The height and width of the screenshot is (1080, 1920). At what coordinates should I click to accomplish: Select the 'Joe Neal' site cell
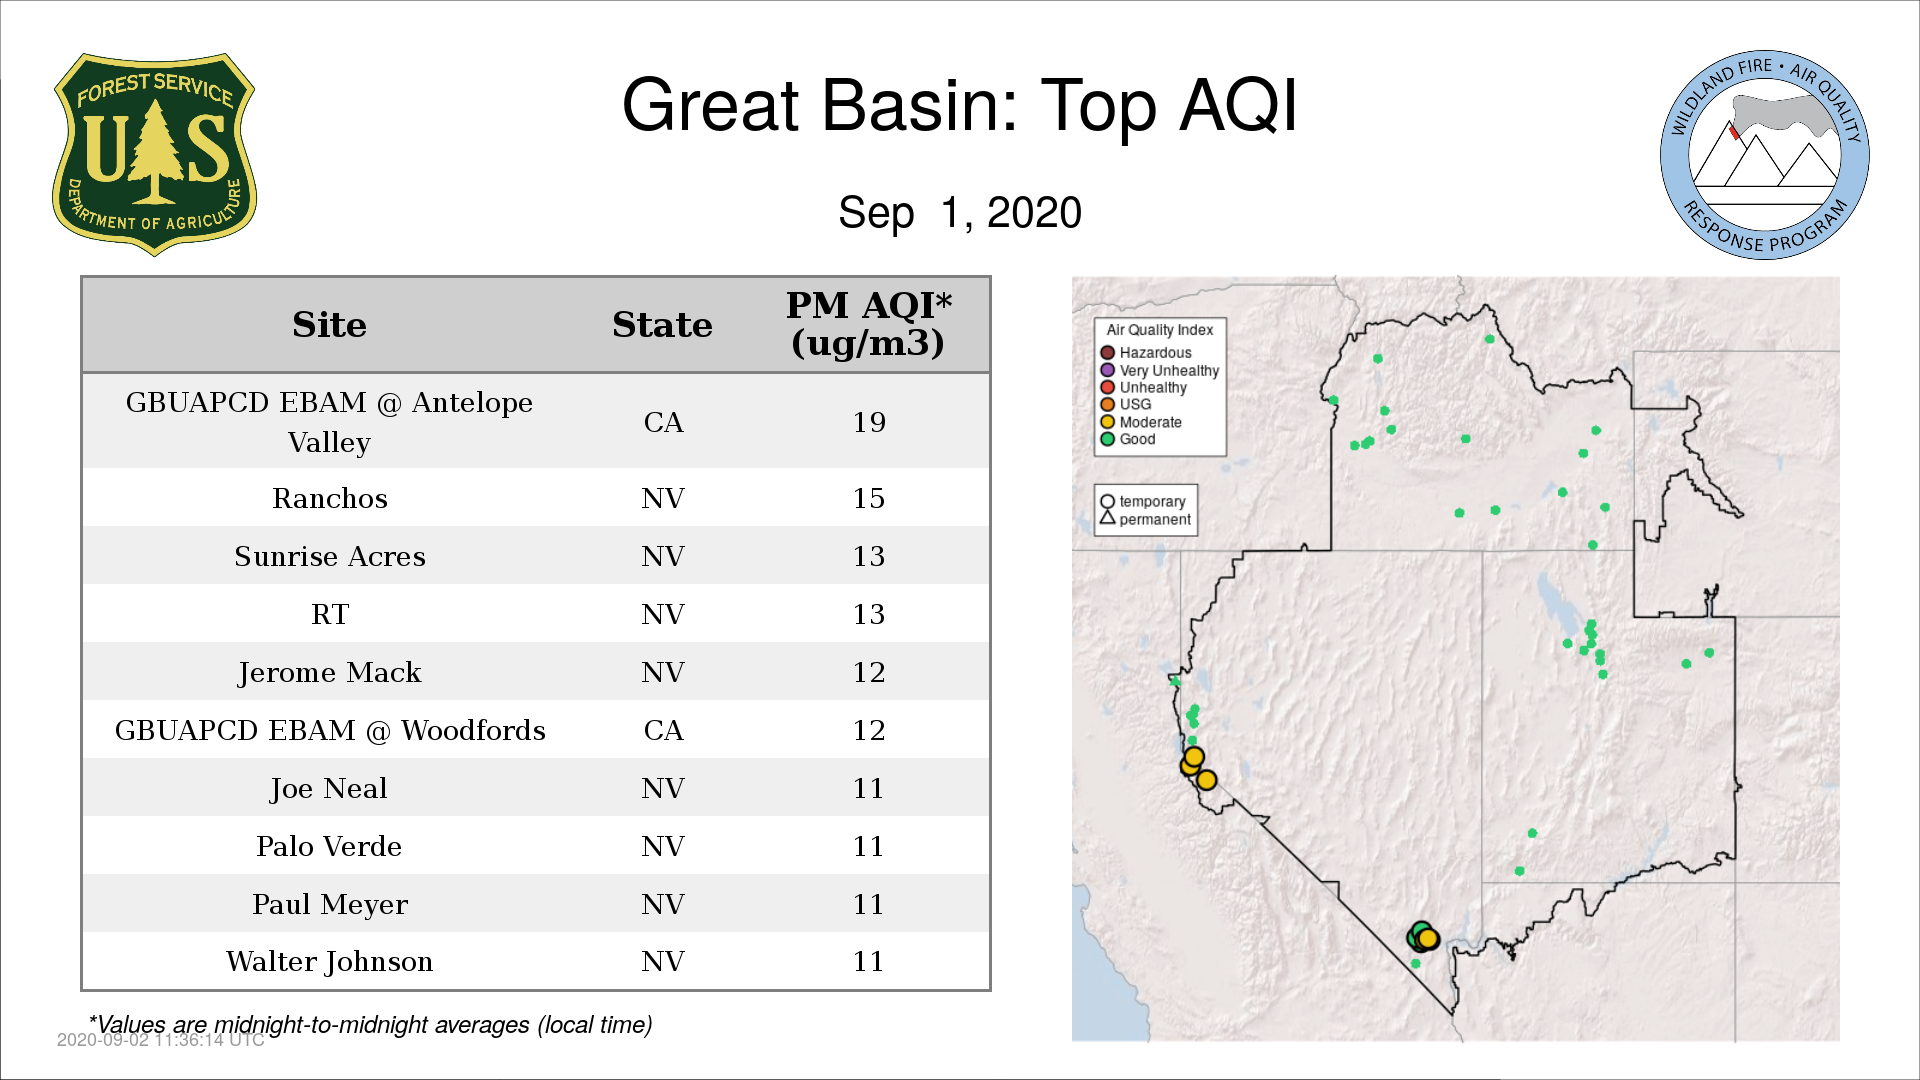329,788
